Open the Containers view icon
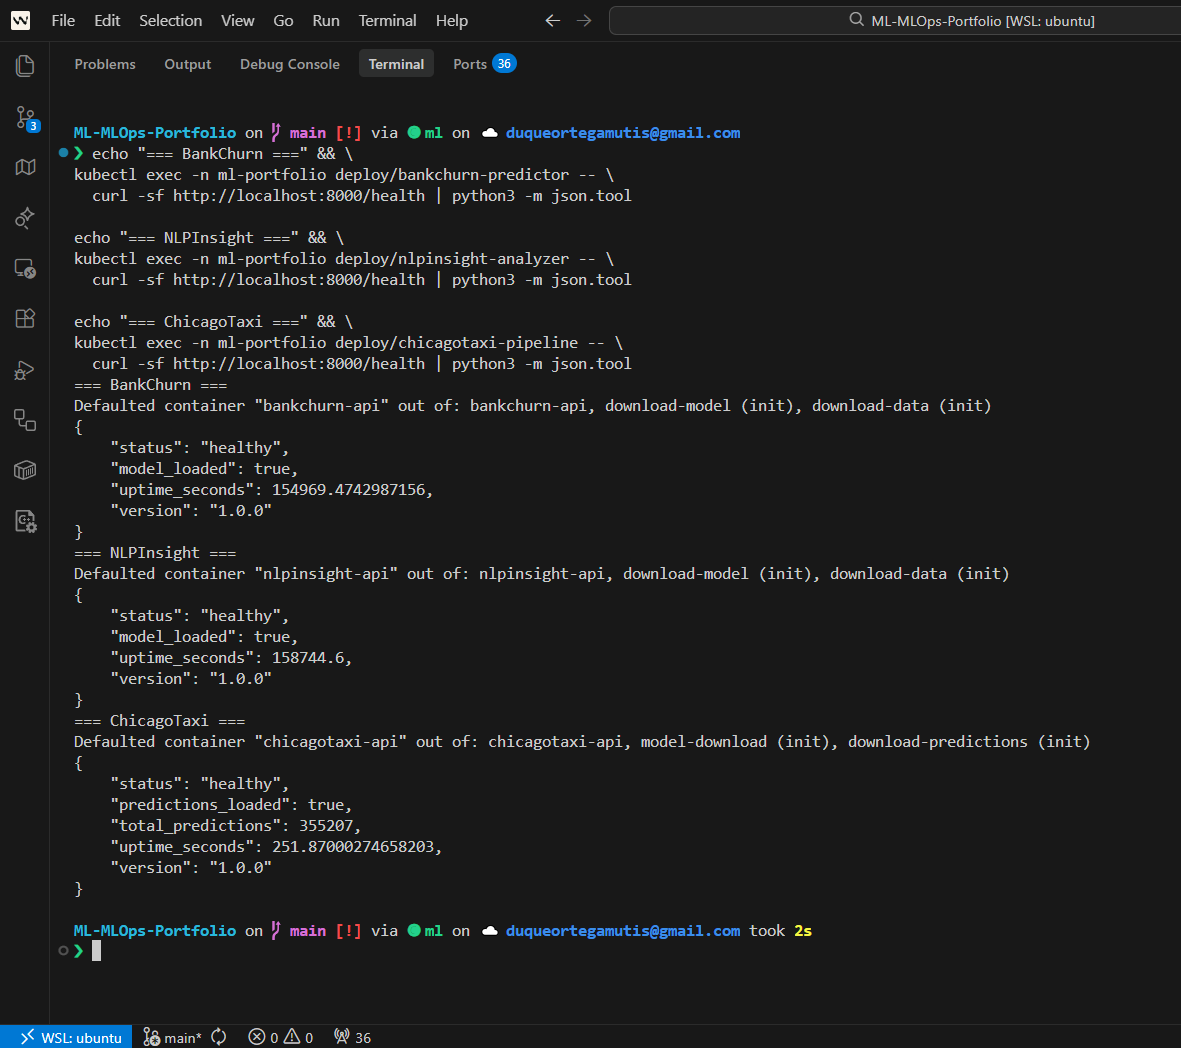 [25, 470]
